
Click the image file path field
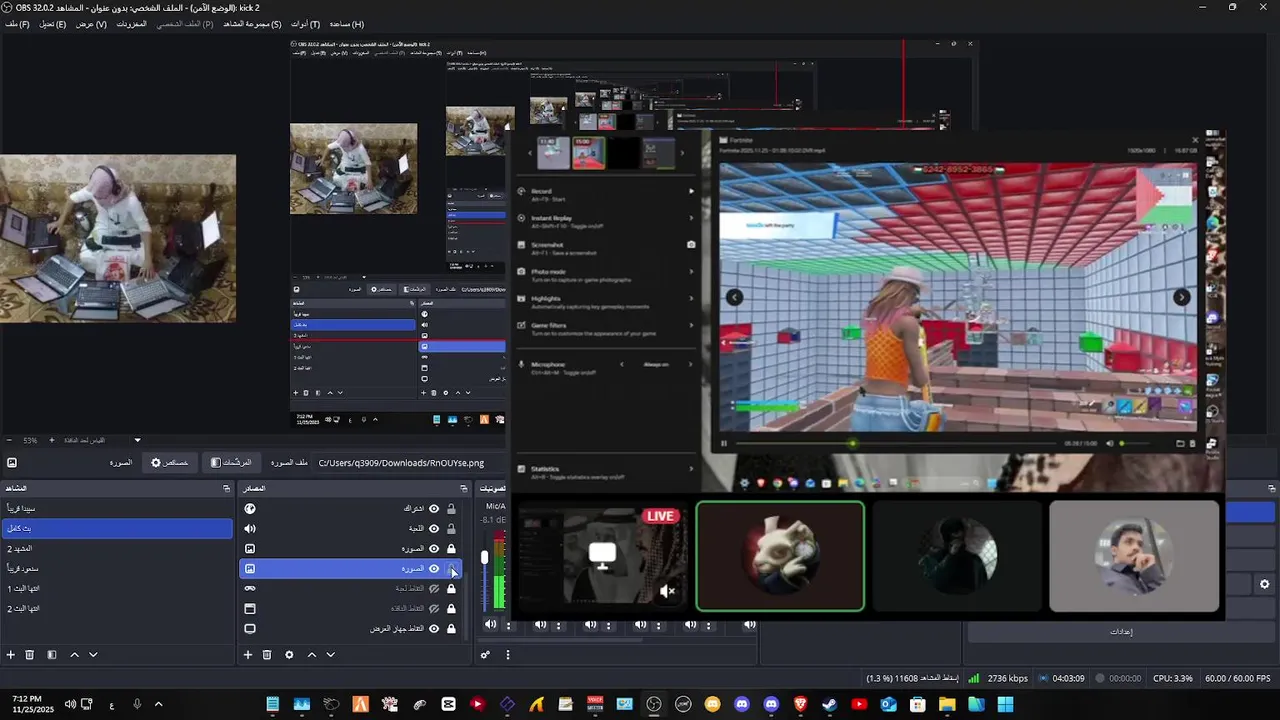[410, 463]
